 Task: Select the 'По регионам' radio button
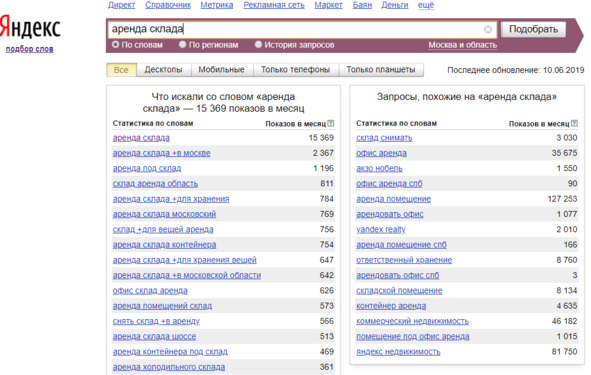pos(182,44)
